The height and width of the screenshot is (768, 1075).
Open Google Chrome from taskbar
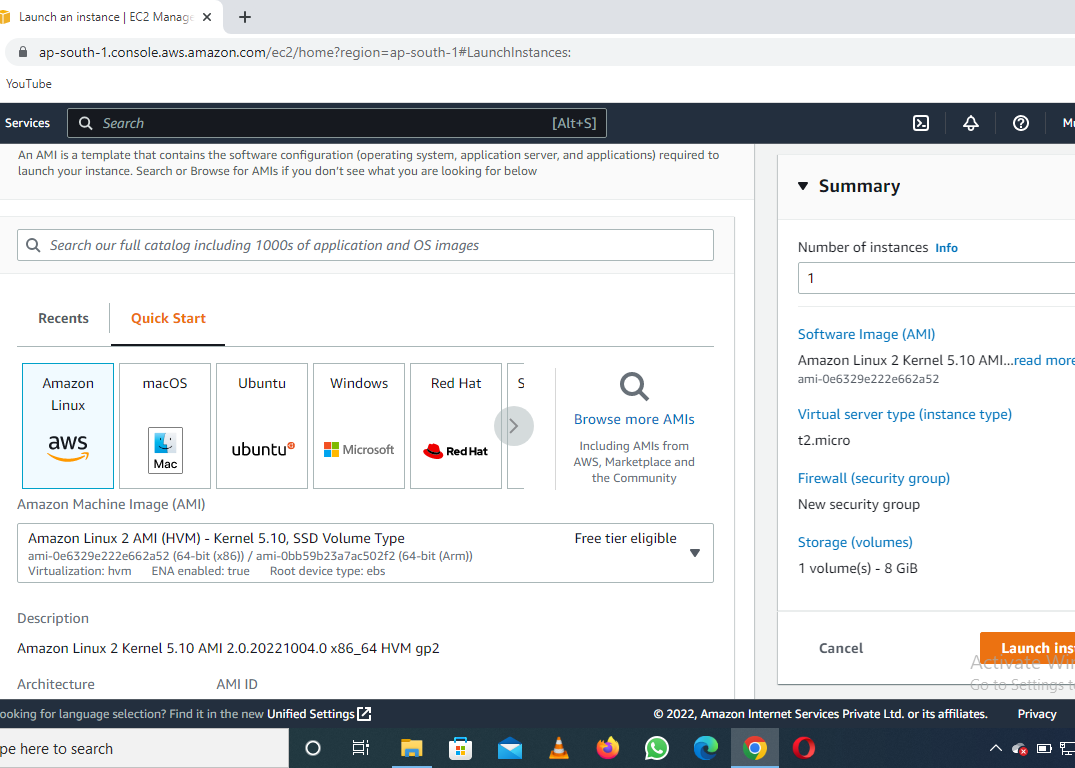(755, 748)
